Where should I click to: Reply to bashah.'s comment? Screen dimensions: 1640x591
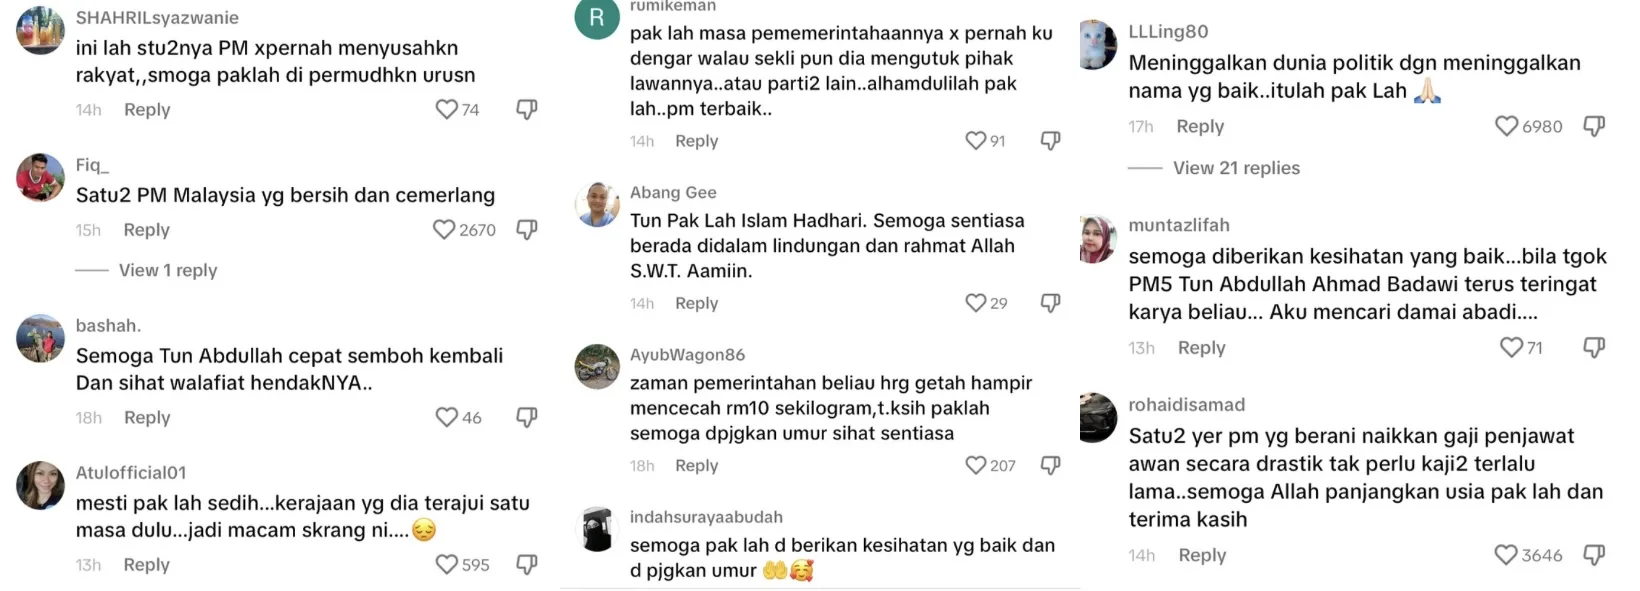click(147, 417)
